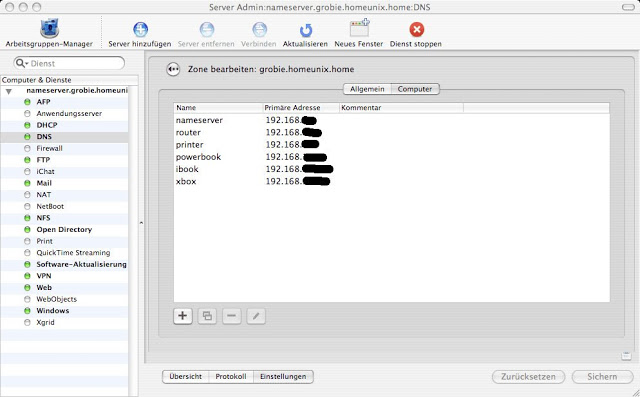Select the QuickTime Streaming service
The height and width of the screenshot is (397, 640).
click(64, 253)
